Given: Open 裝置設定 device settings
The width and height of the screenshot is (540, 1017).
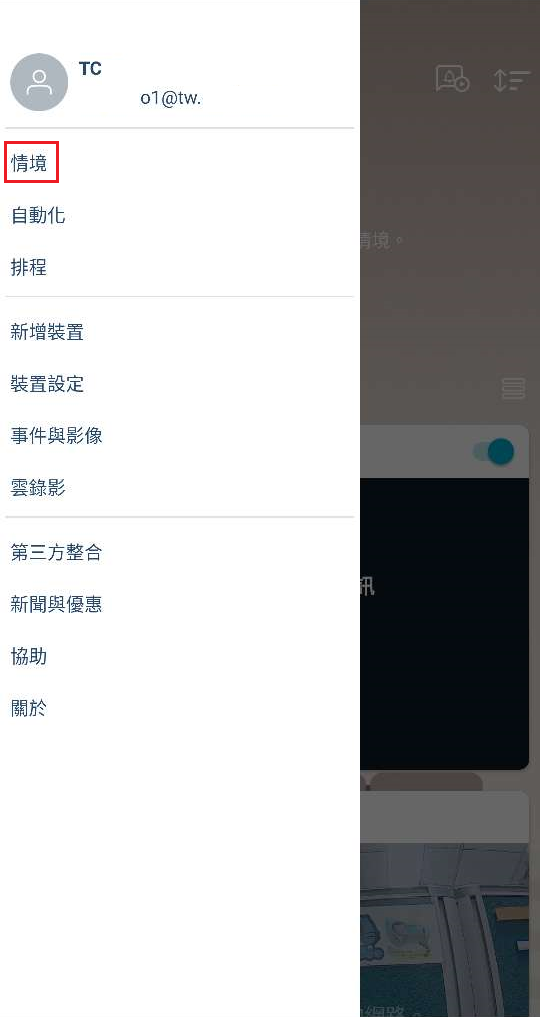Looking at the screenshot, I should 47,384.
